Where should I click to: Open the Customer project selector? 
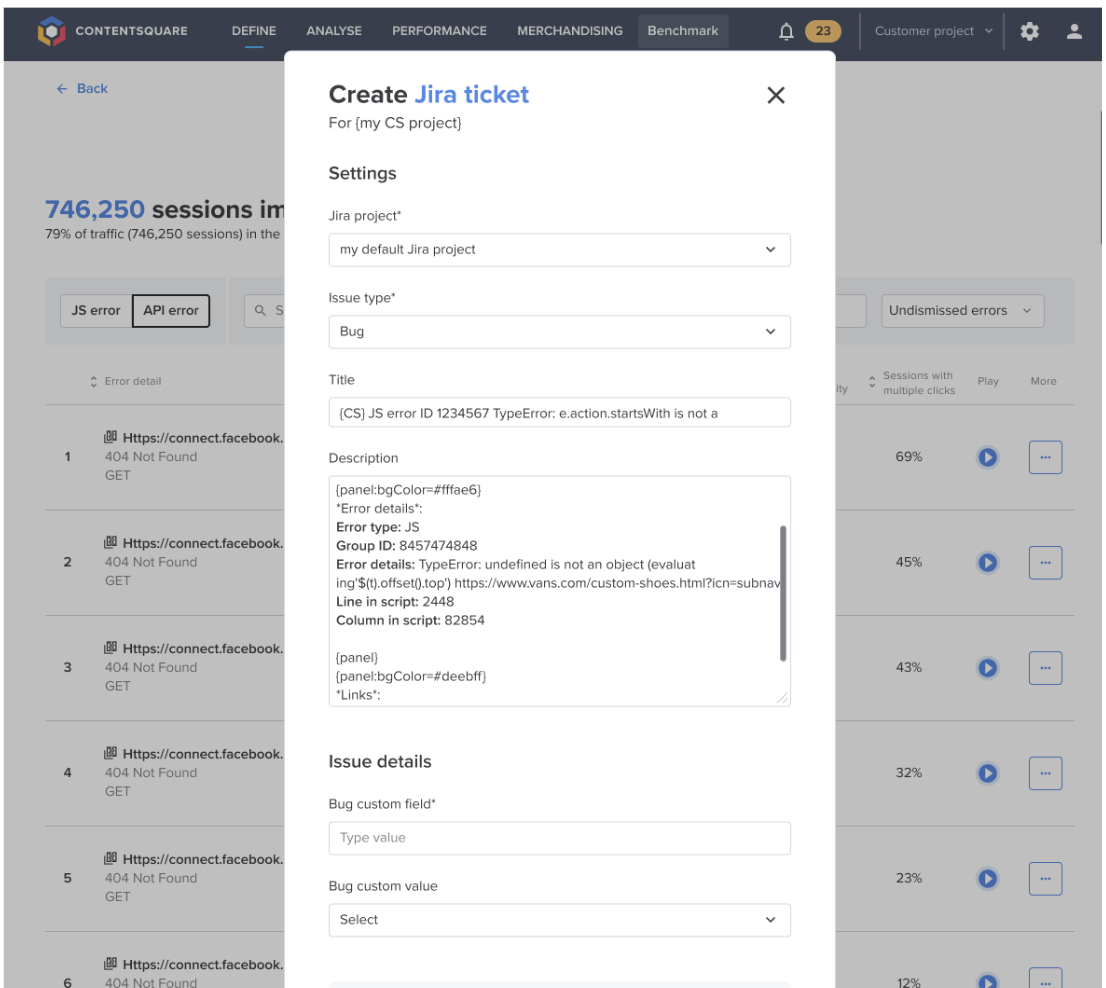tap(933, 31)
